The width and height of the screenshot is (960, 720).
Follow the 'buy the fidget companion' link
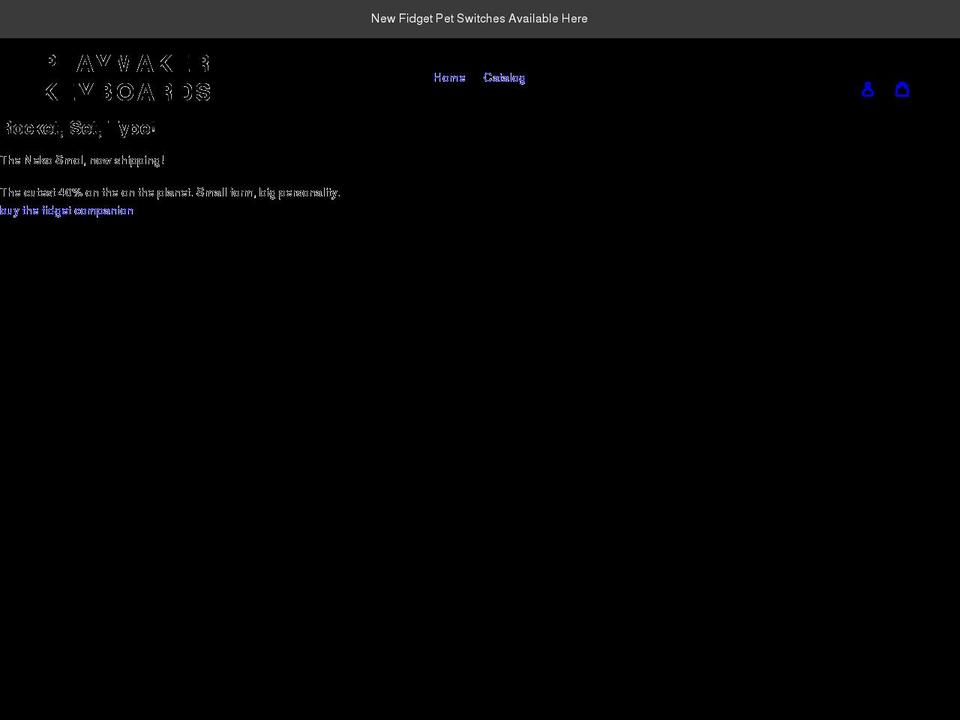67,210
